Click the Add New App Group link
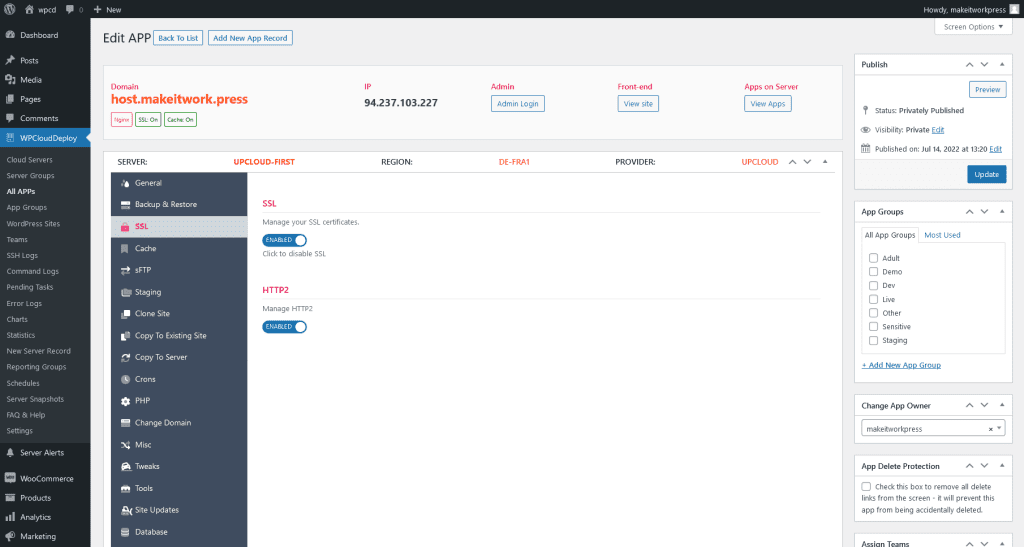Image resolution: width=1024 pixels, height=547 pixels. [x=901, y=365]
